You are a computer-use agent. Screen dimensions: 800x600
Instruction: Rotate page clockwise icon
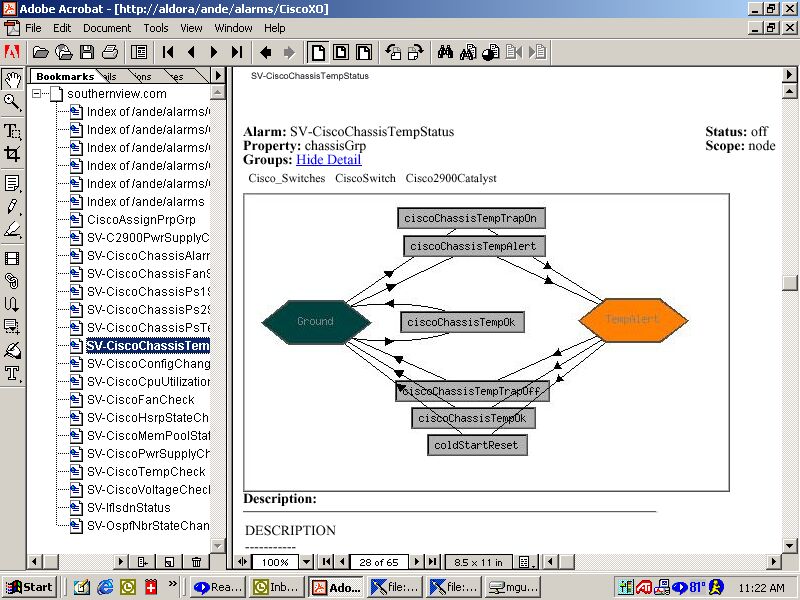[x=416, y=53]
